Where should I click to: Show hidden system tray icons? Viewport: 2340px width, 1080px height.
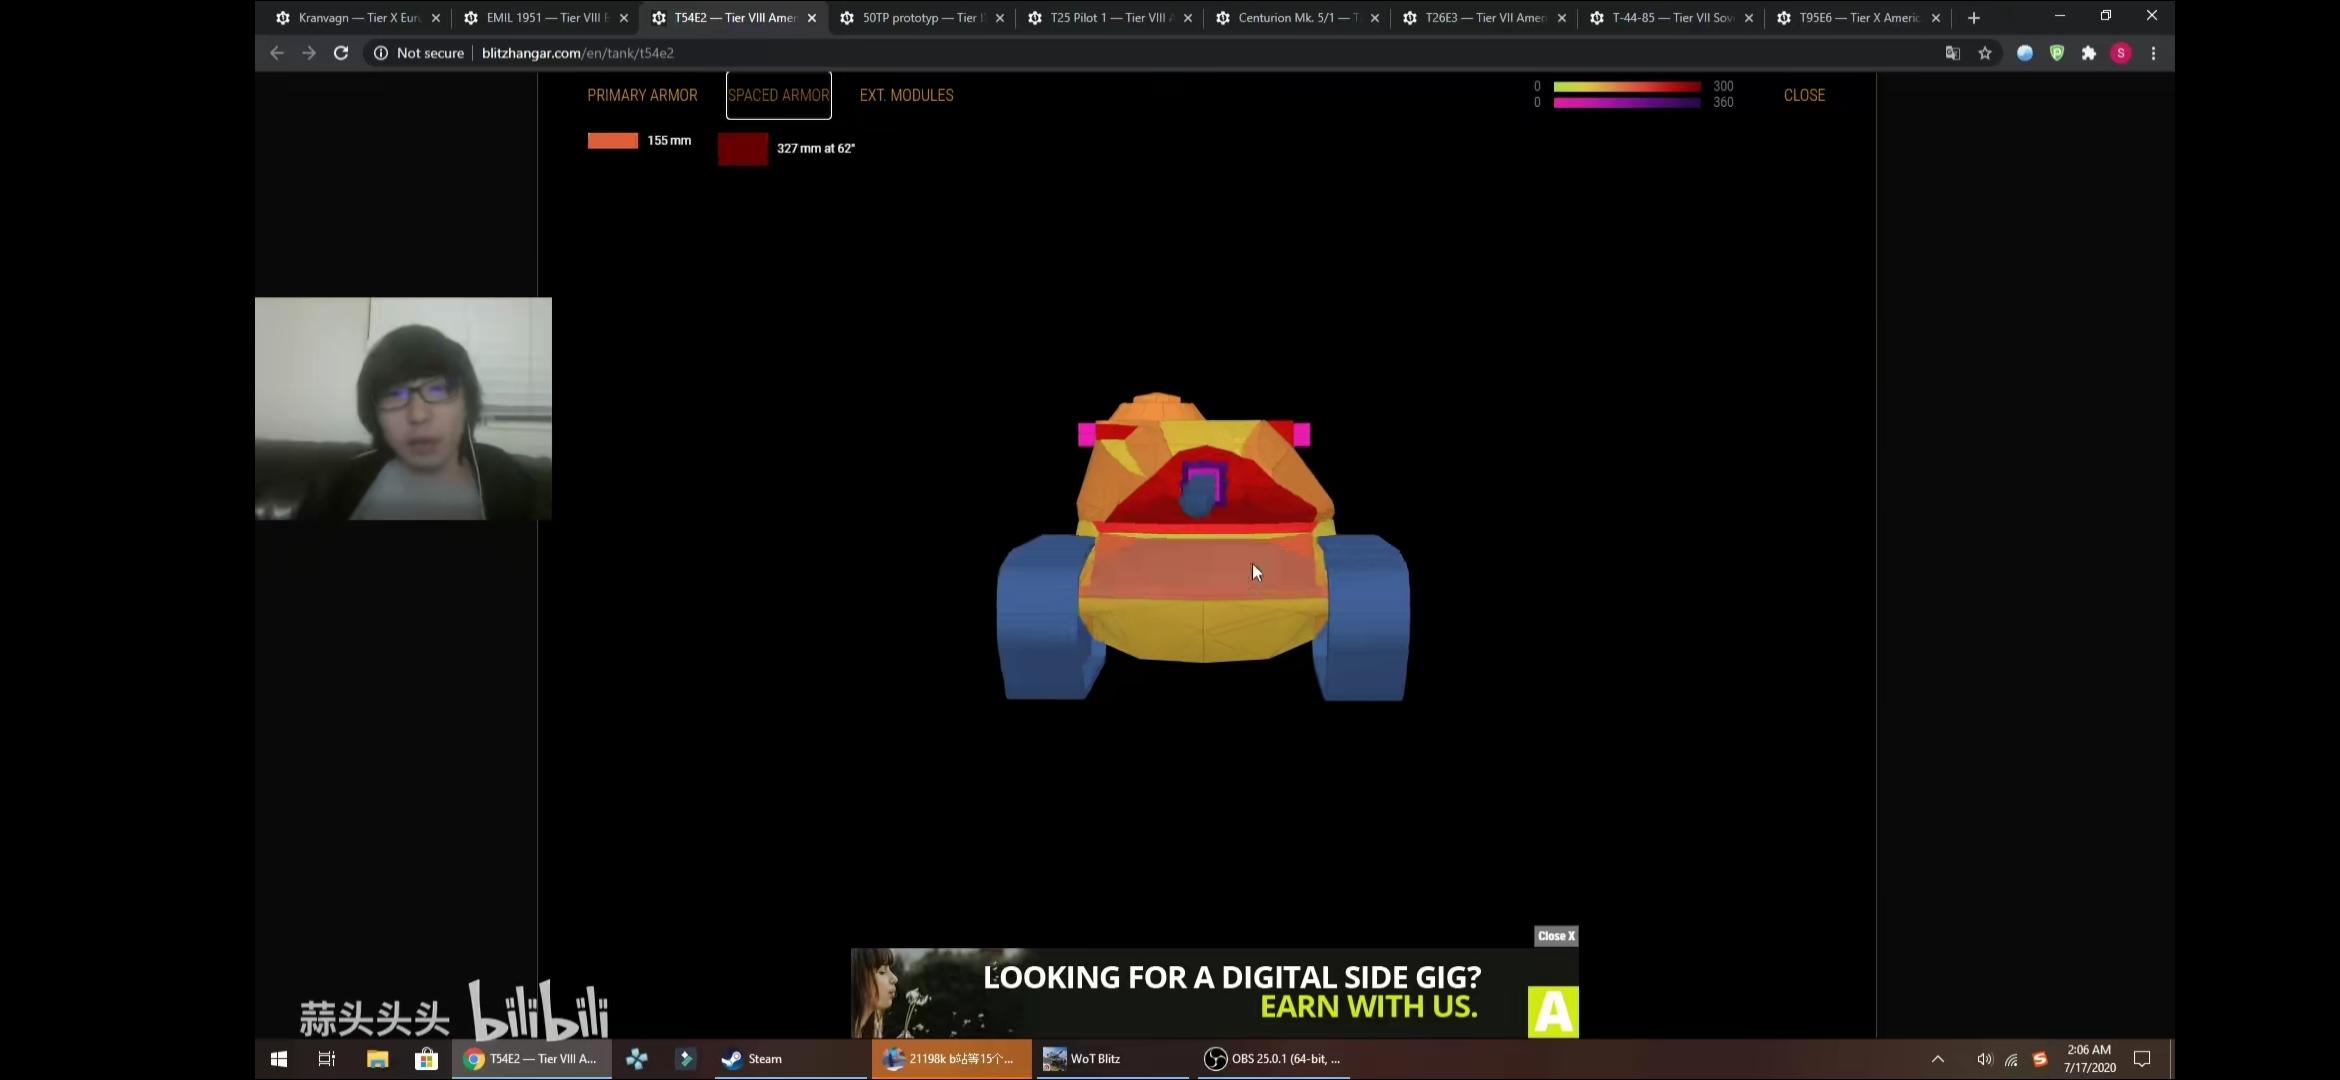(x=1938, y=1058)
